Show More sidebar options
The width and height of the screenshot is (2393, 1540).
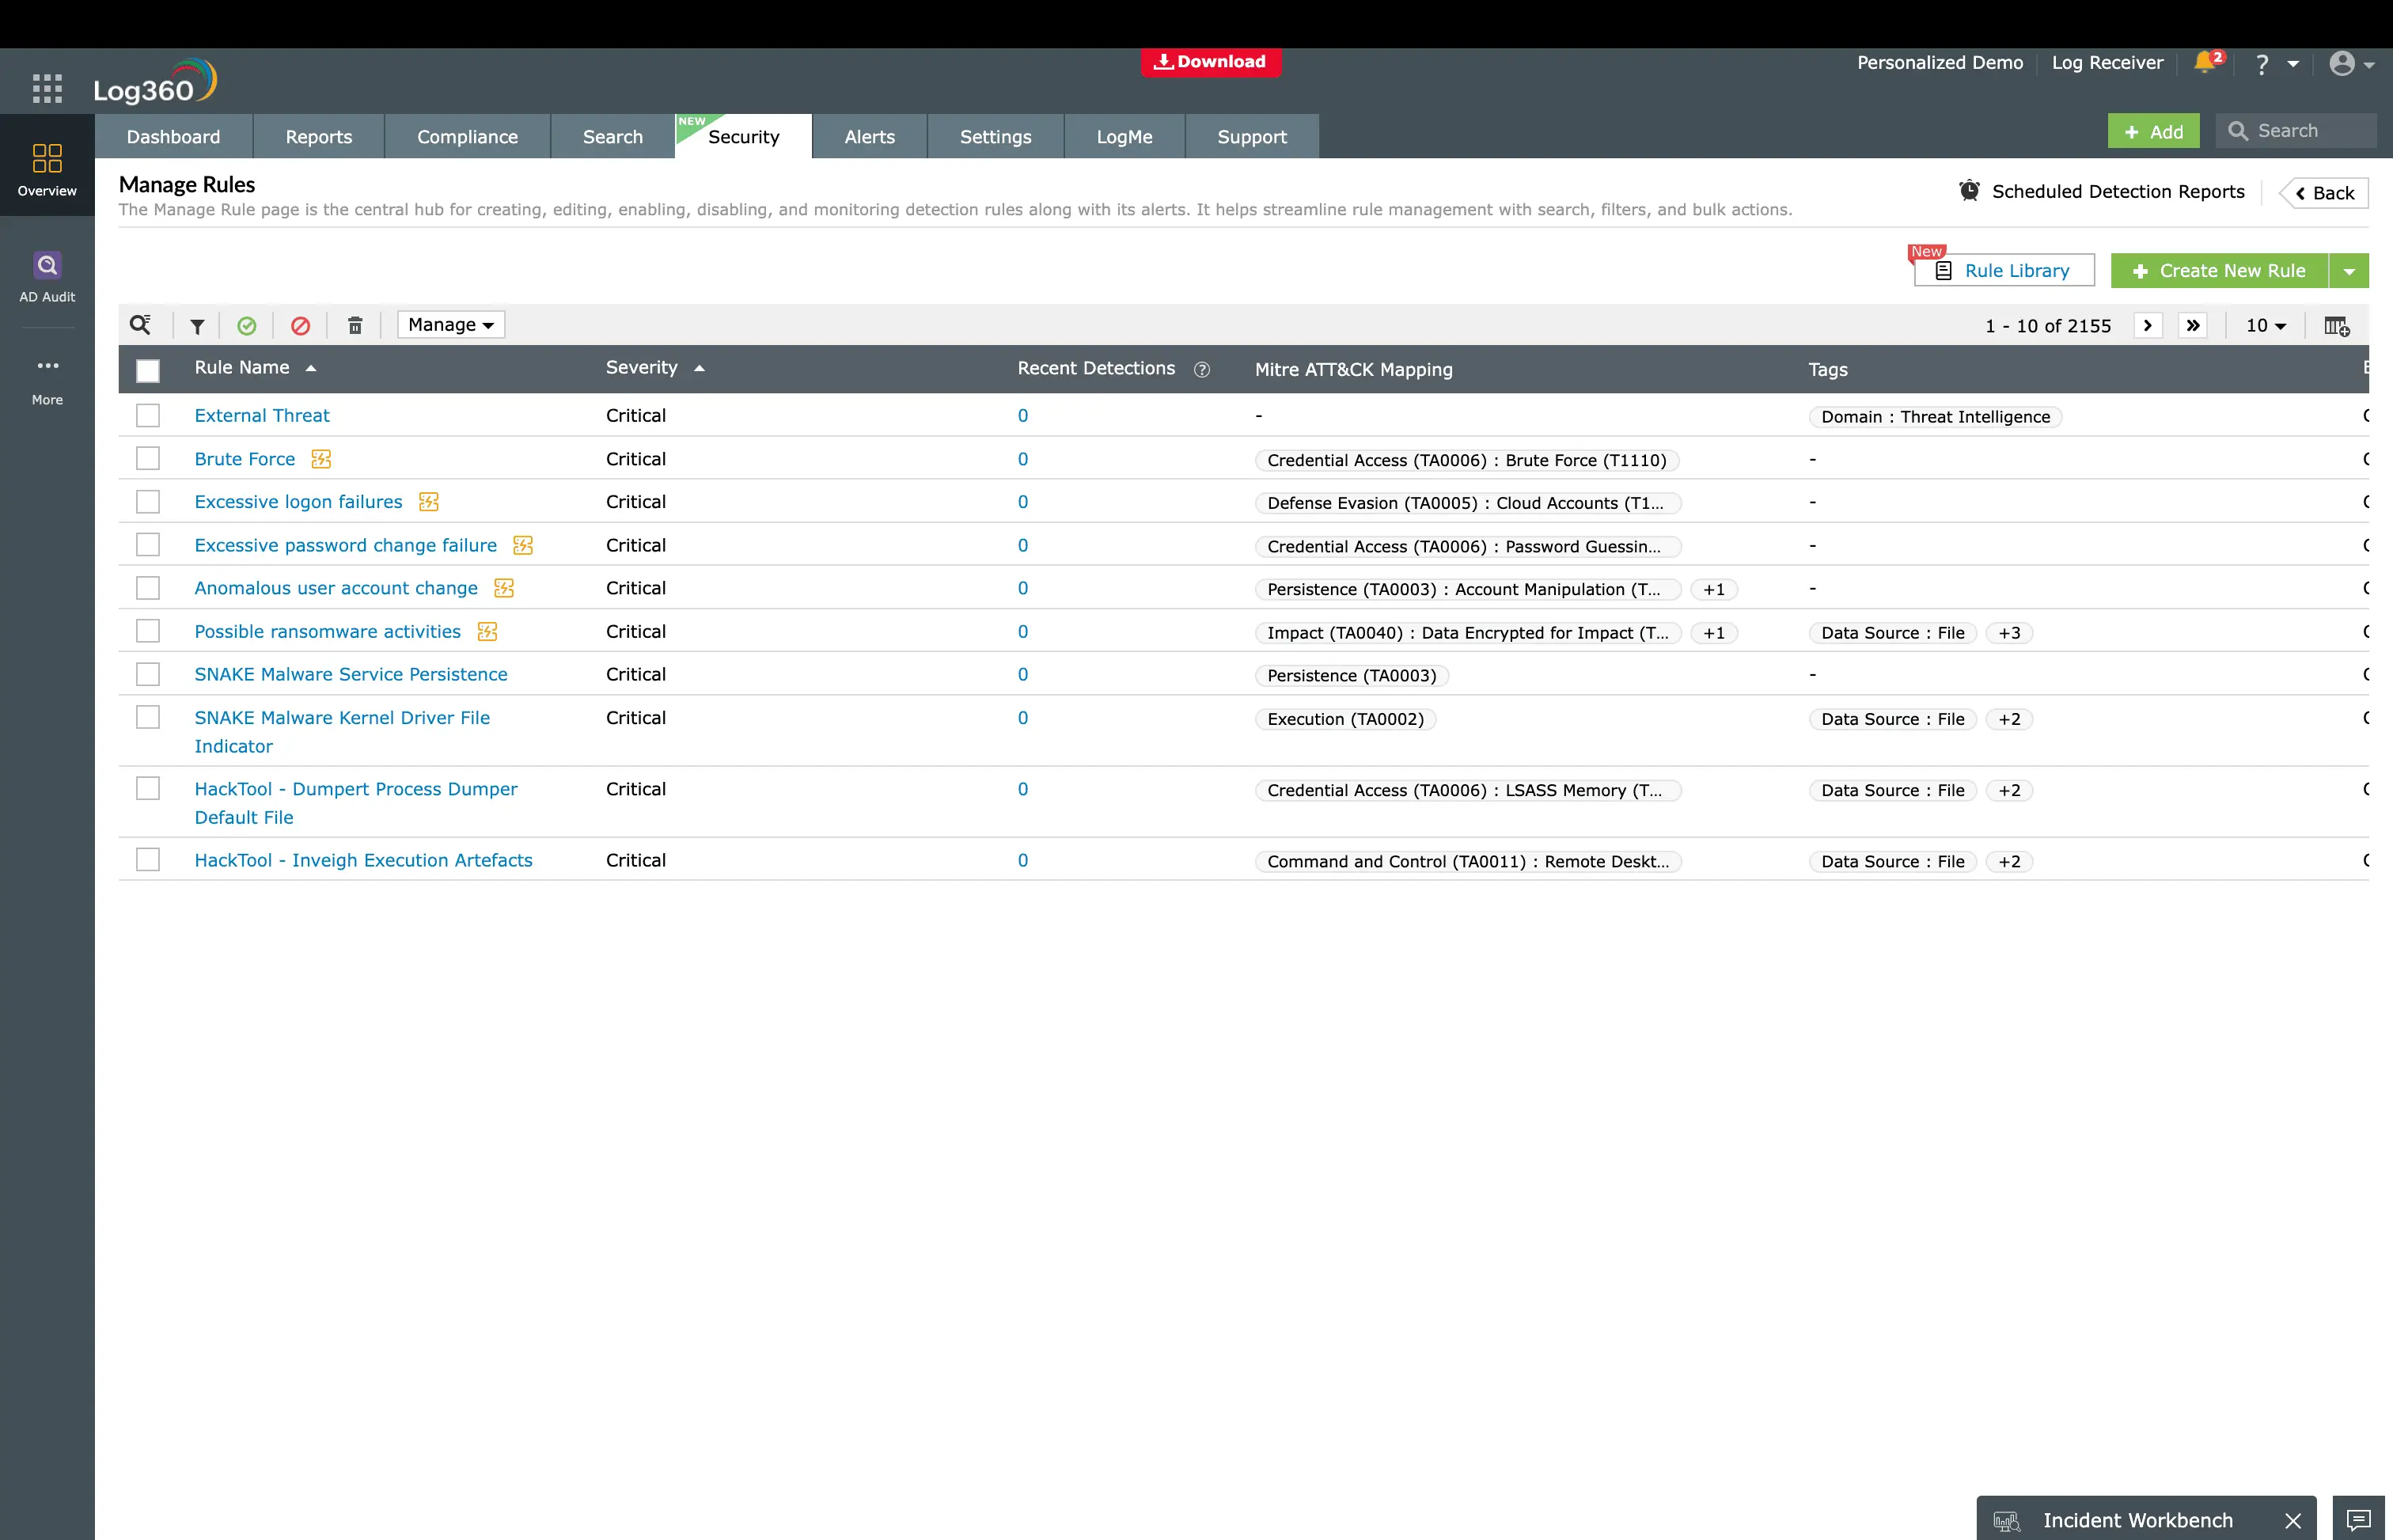click(x=47, y=381)
